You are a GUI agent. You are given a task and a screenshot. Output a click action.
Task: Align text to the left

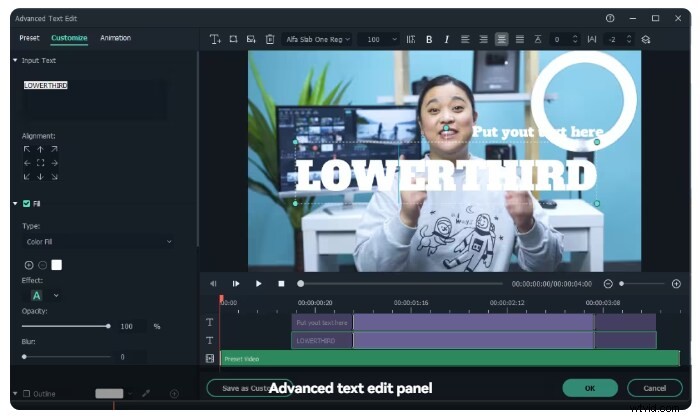[466, 39]
